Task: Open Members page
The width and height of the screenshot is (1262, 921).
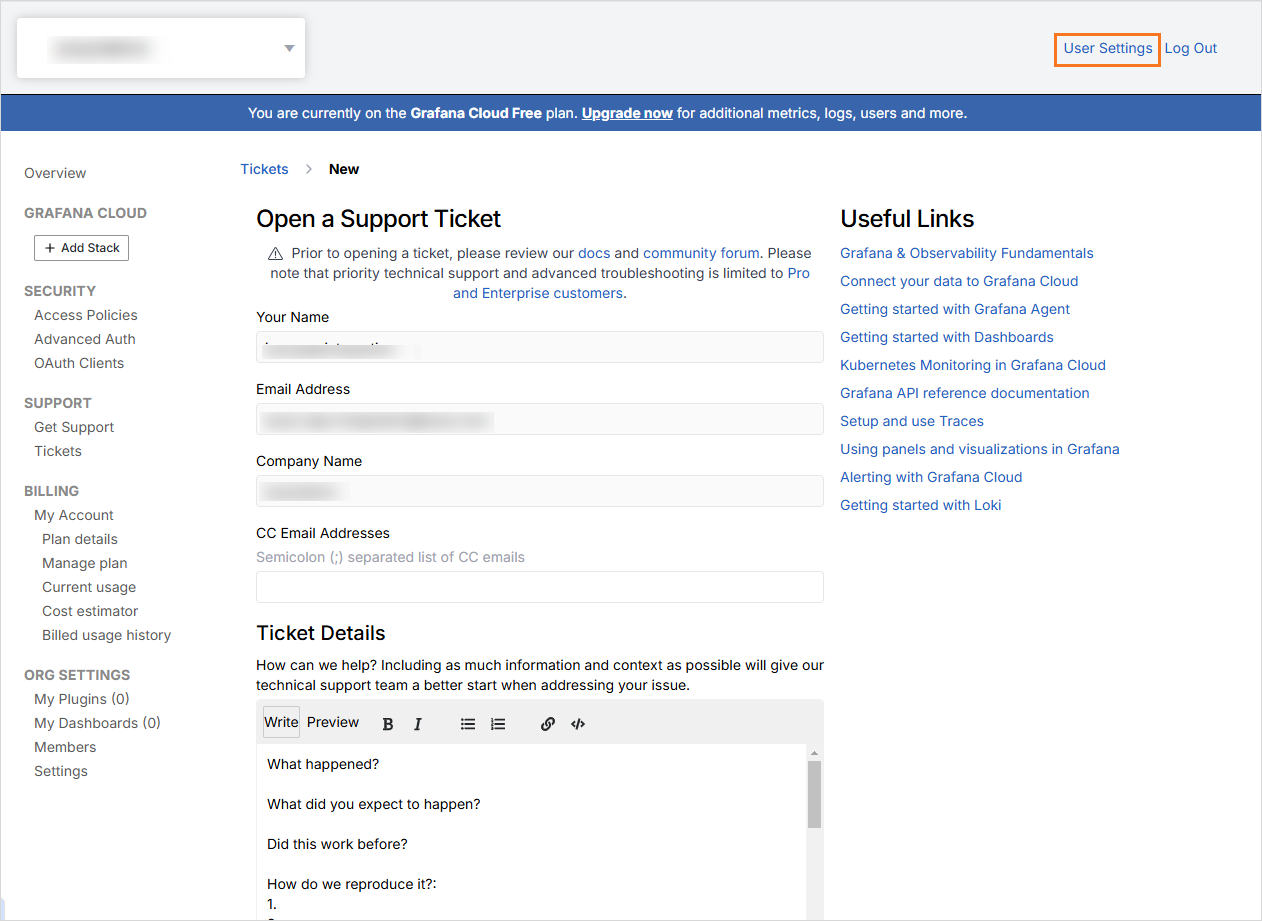Action: pos(65,747)
